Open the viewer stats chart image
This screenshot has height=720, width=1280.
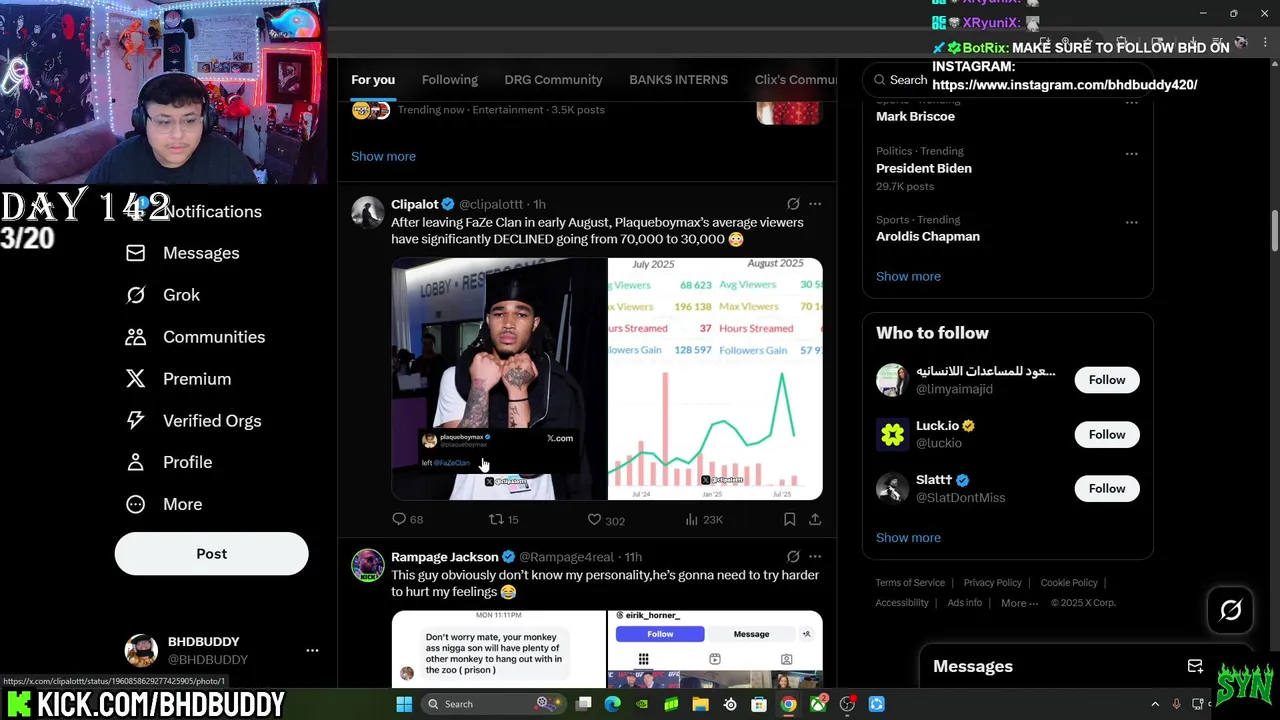715,379
